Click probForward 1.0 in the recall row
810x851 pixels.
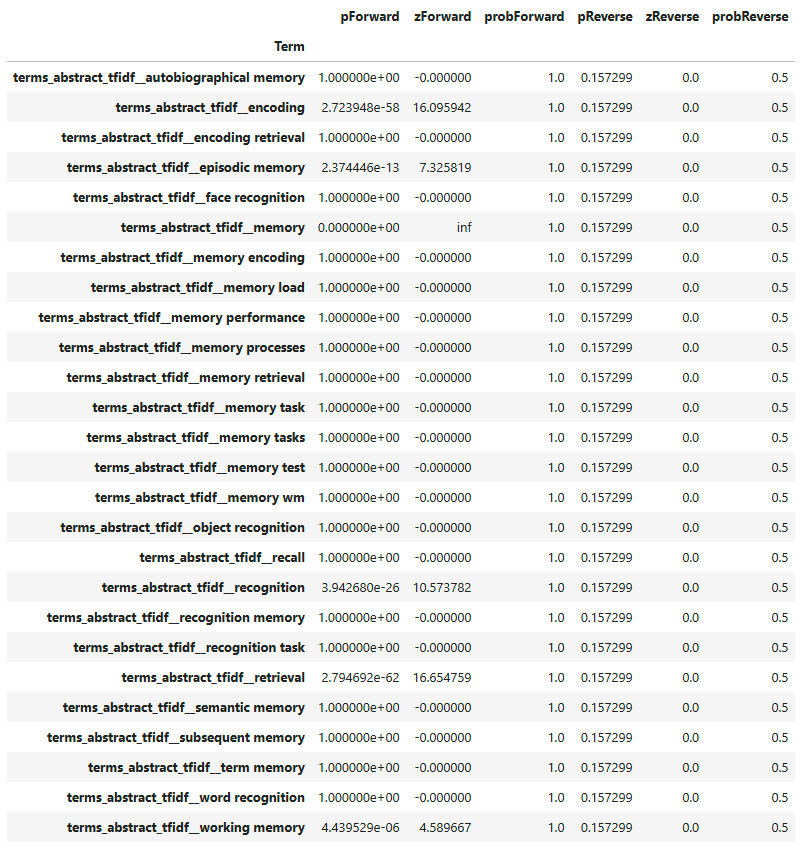pyautogui.click(x=556, y=557)
